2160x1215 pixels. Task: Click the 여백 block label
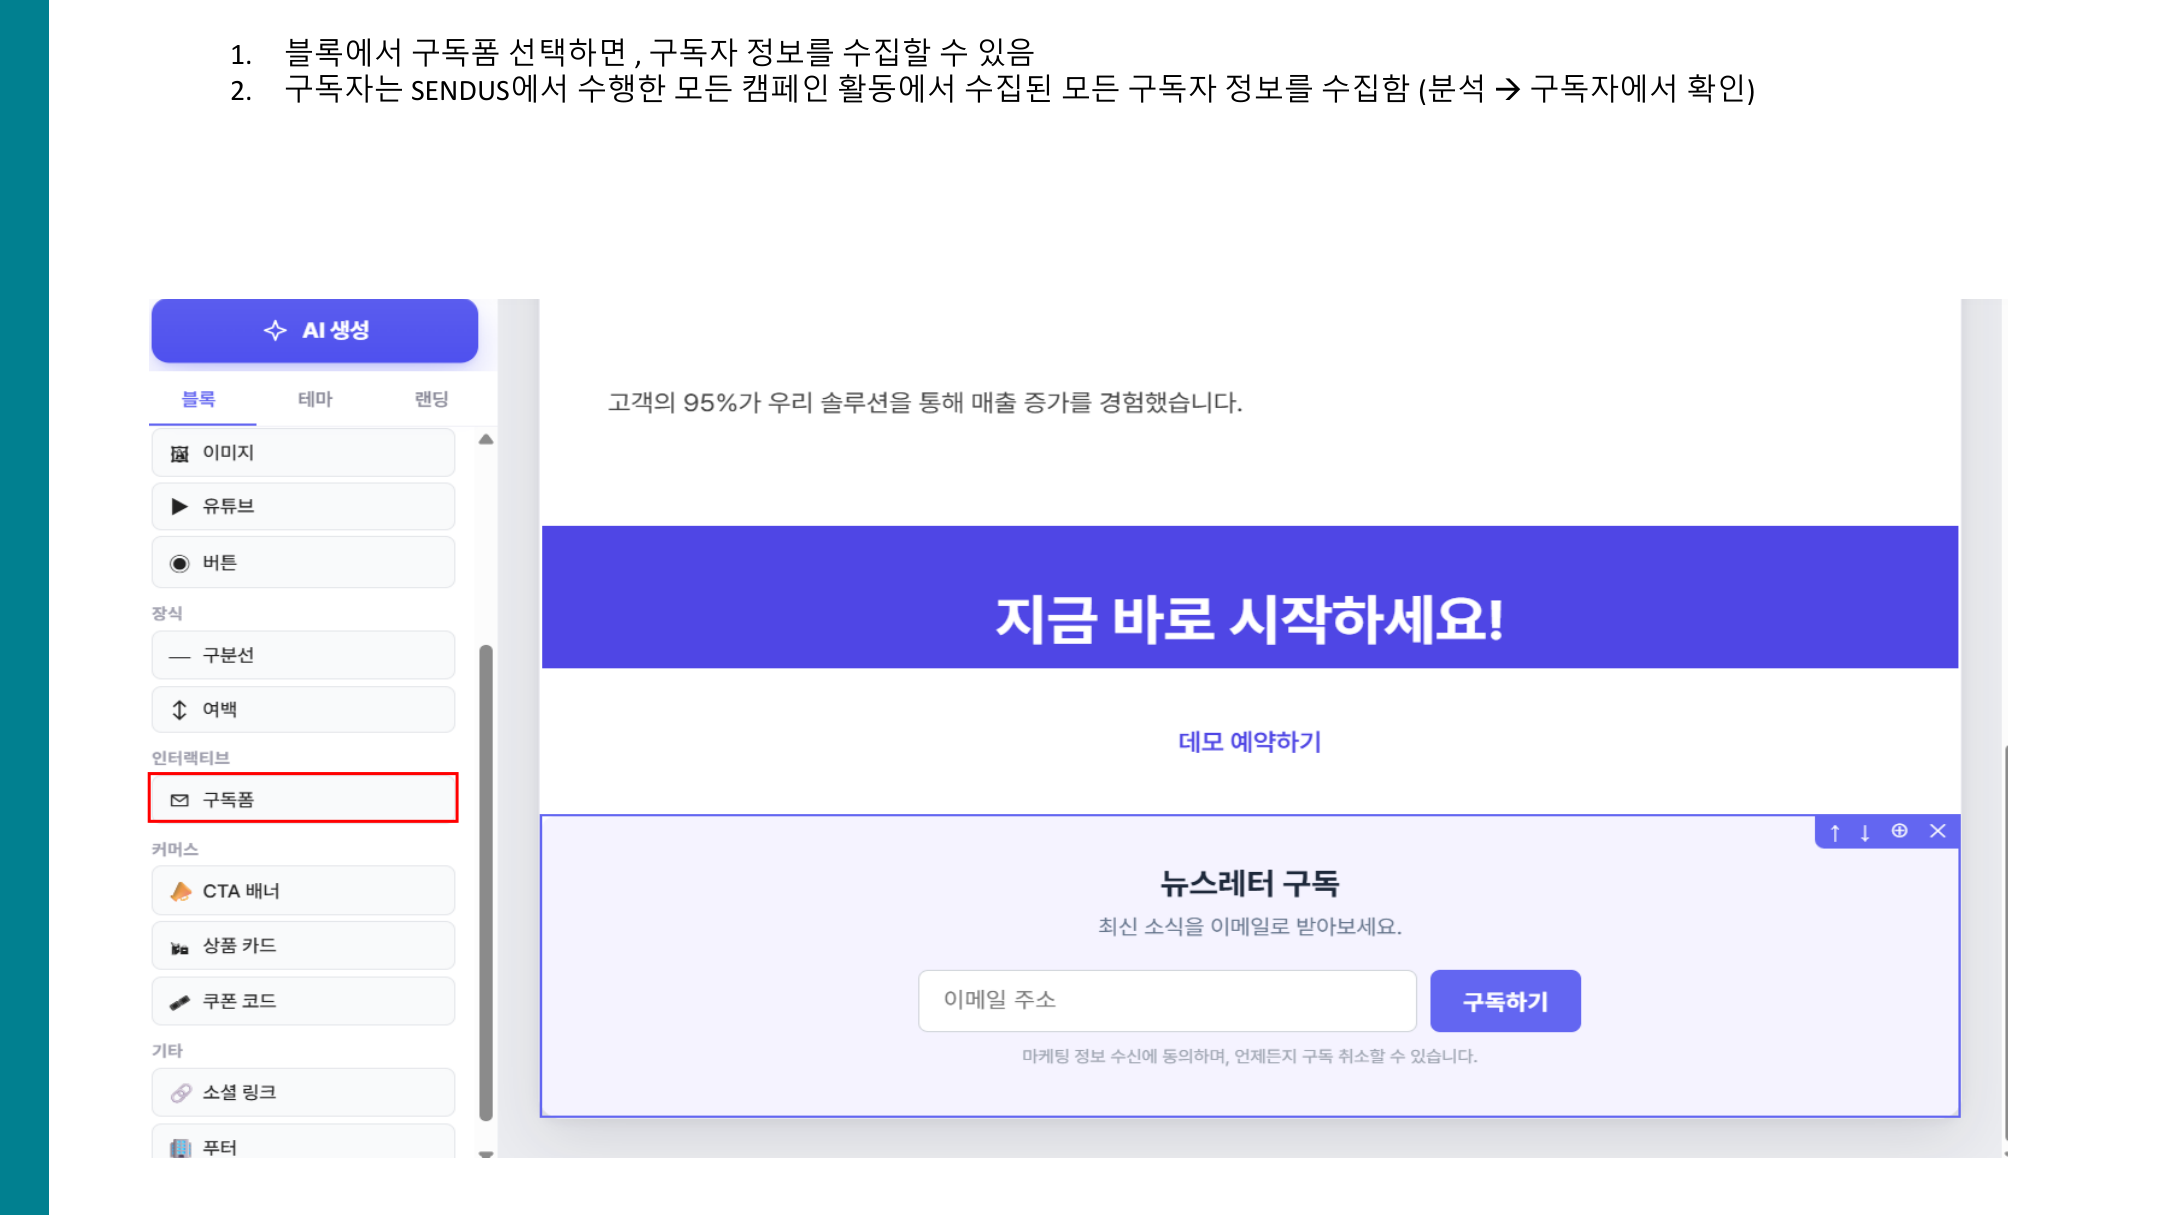tap(220, 709)
